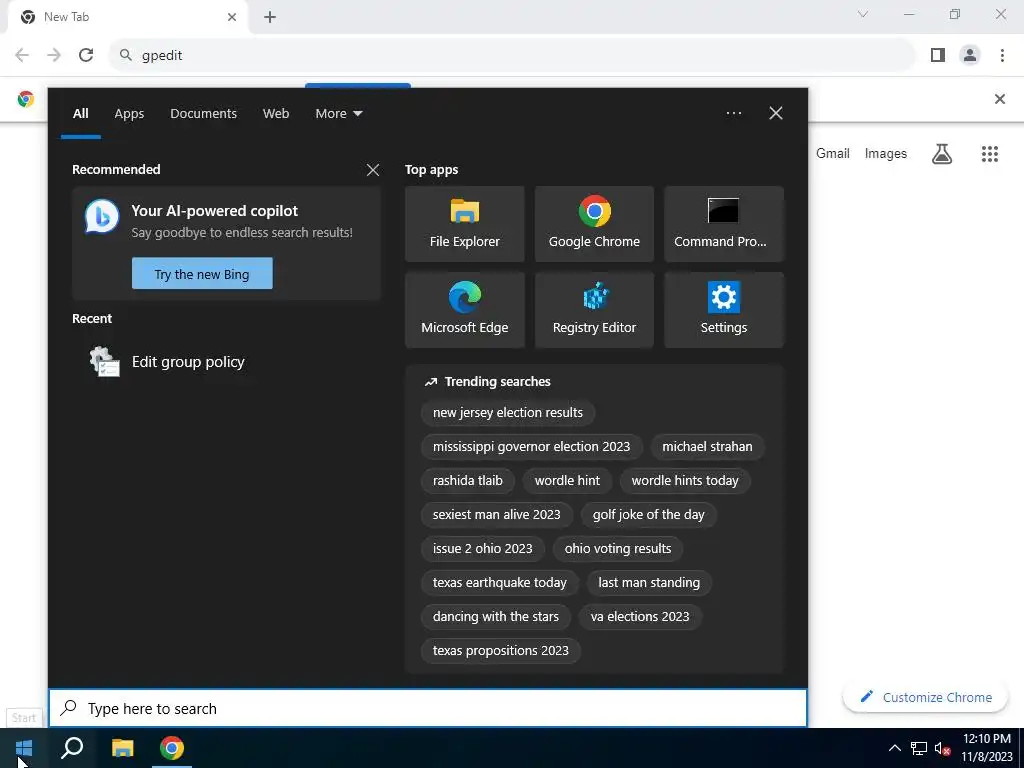
Task: Go back in Chrome
Action: pos(22,55)
